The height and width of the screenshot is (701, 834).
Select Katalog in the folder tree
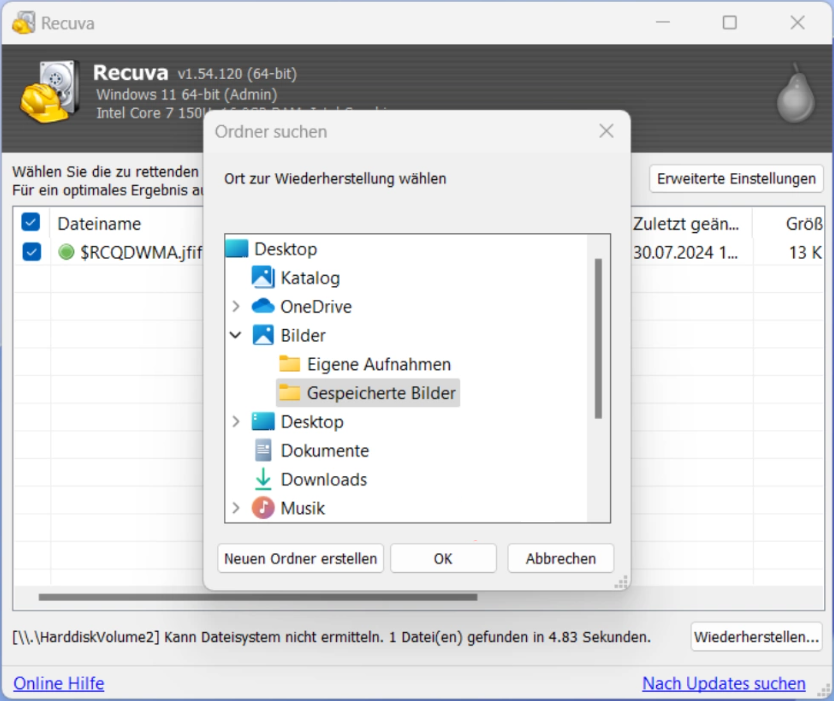tap(310, 278)
